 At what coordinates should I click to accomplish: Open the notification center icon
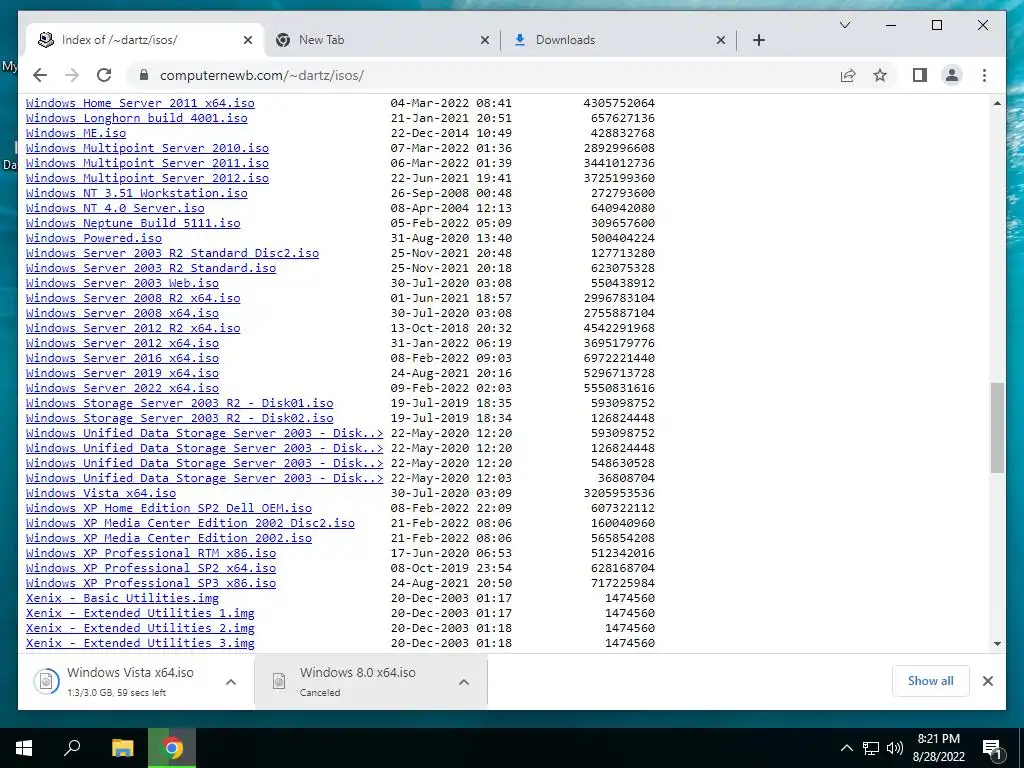pos(992,748)
